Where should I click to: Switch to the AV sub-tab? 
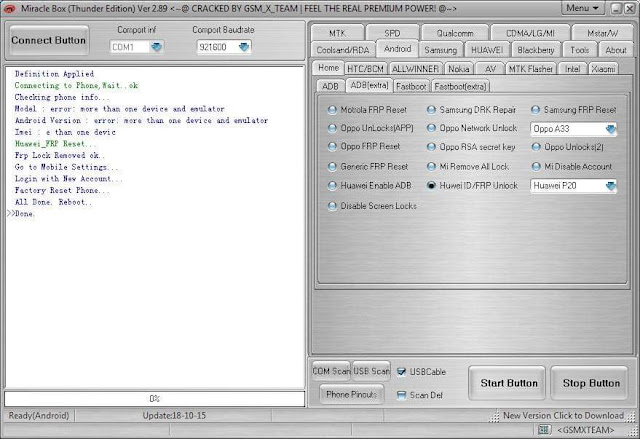point(490,69)
